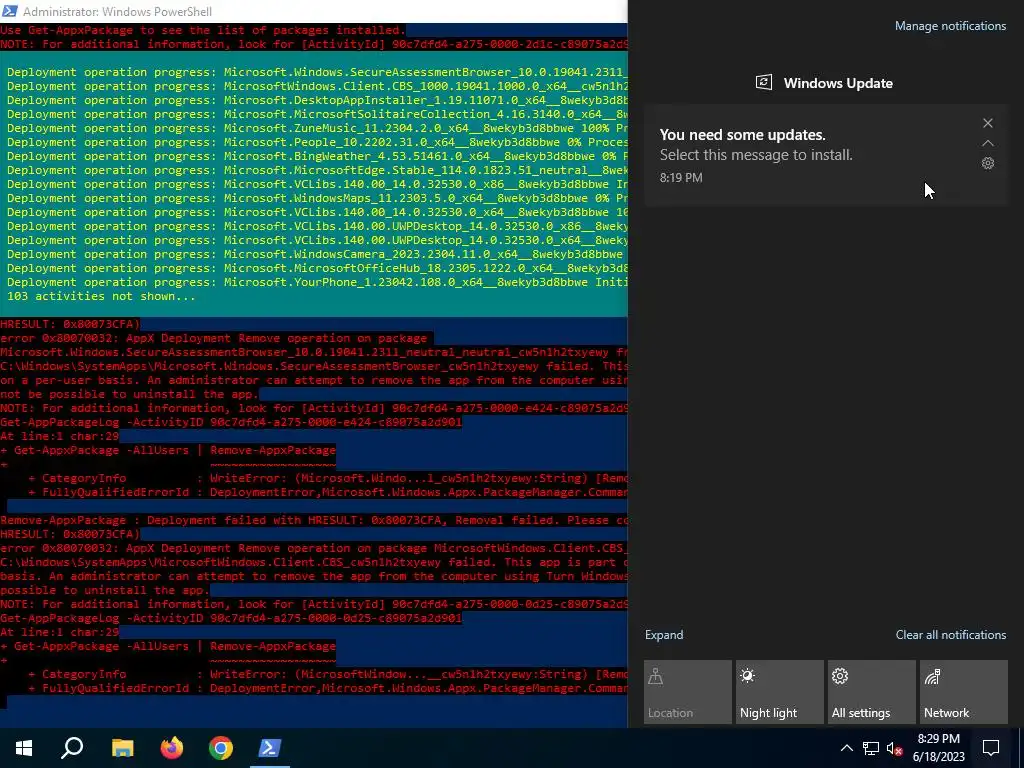Close the Action Center via notification icon

tap(991, 748)
